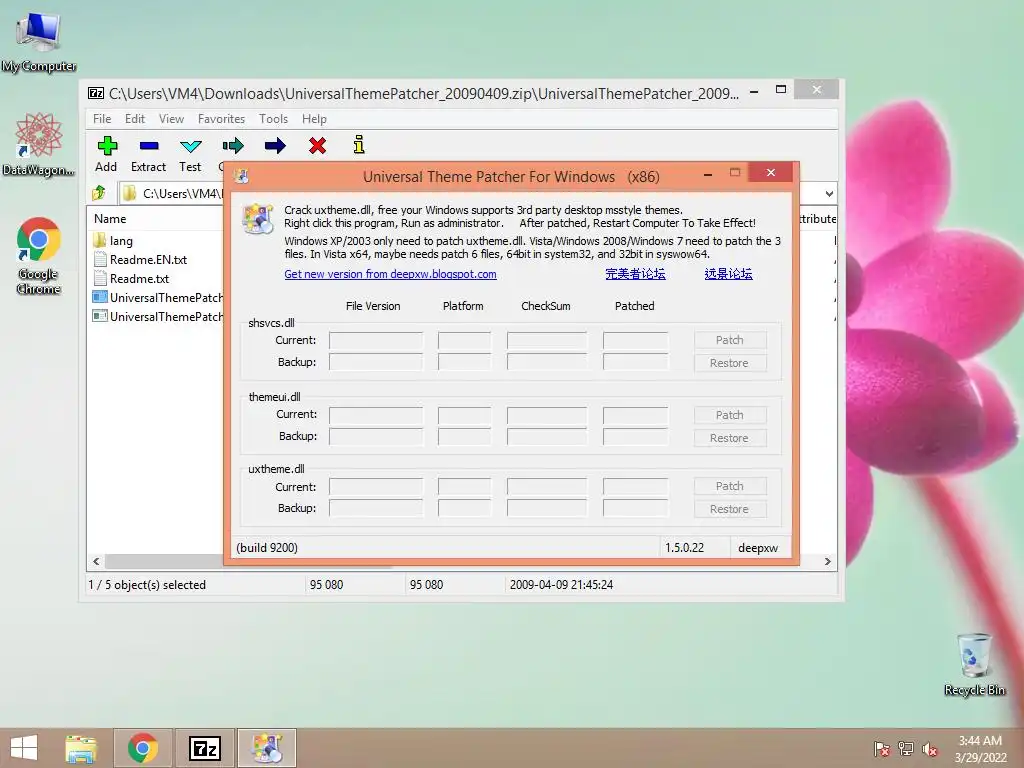The width and height of the screenshot is (1024, 768).
Task: Click Restore button for themeui.dll
Action: [729, 438]
